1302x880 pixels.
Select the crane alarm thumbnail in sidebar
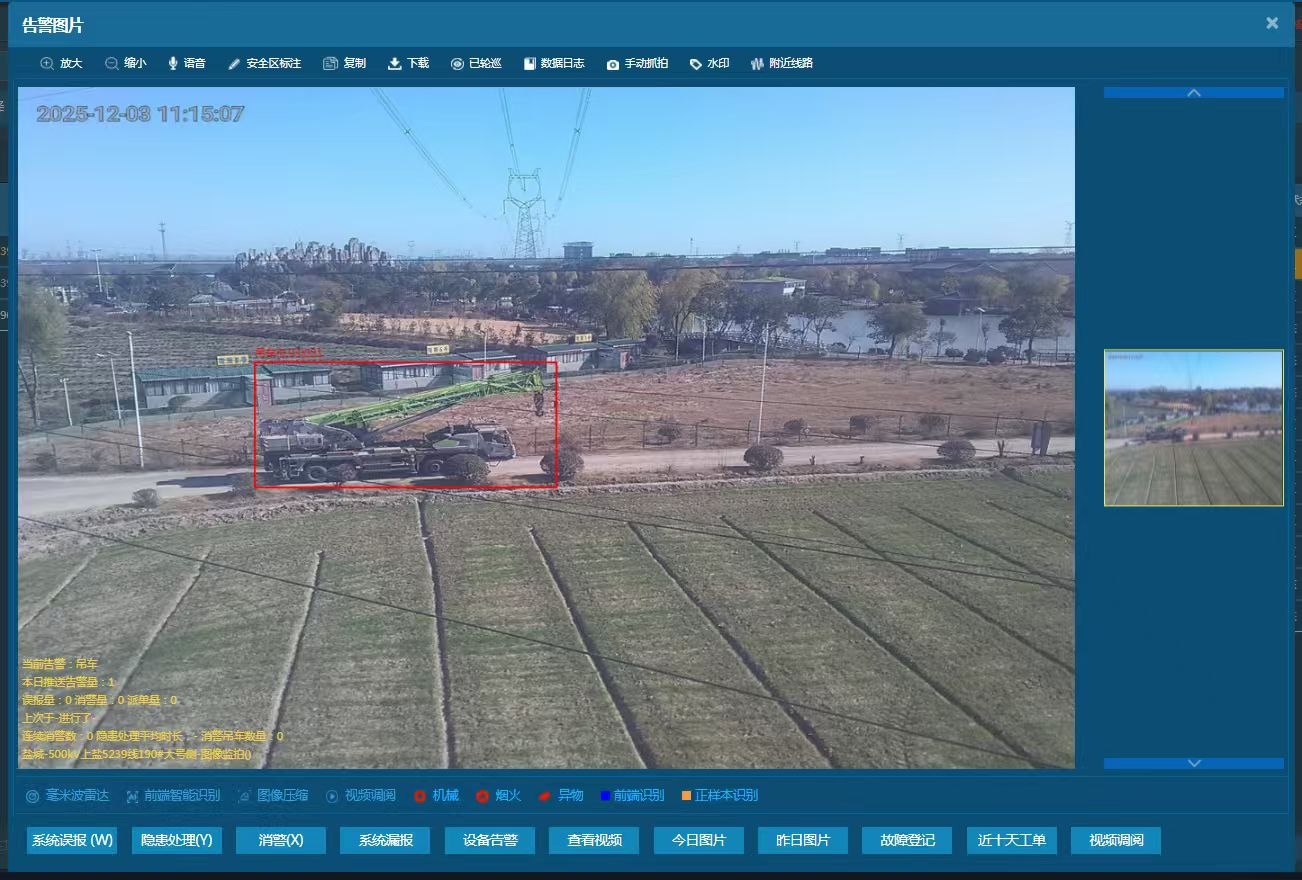(1193, 428)
